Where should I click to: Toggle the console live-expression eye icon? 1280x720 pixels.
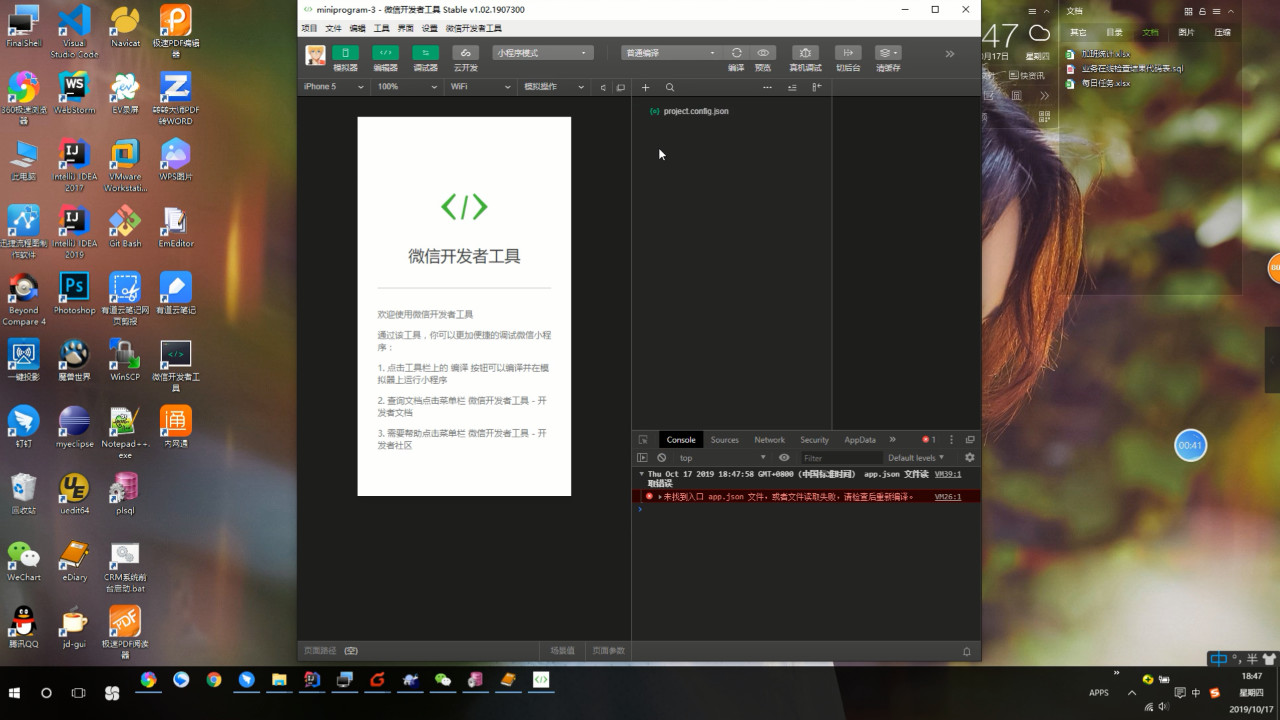(x=784, y=458)
